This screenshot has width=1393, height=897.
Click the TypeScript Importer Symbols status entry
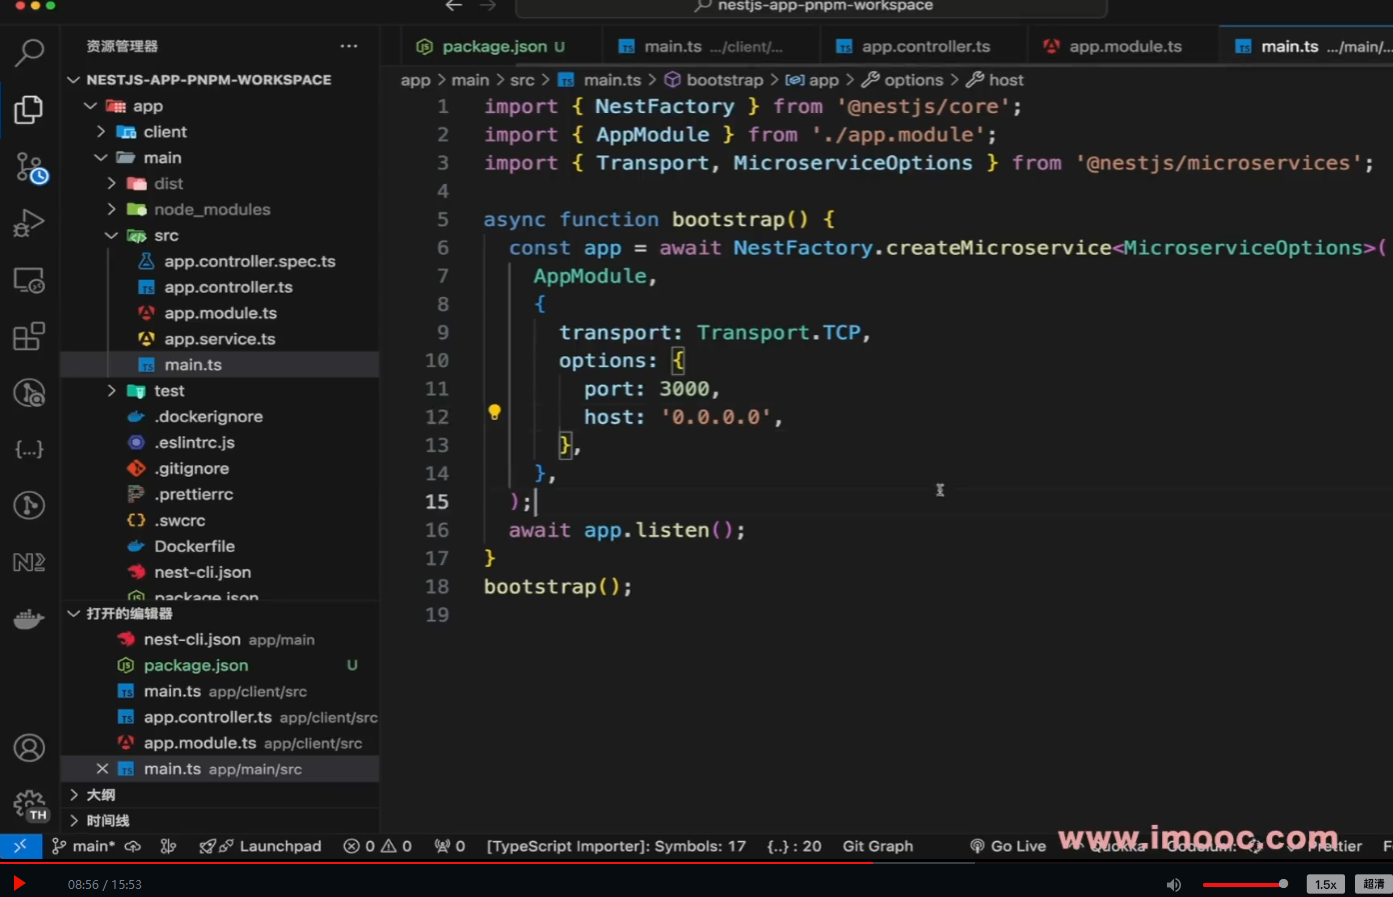616,846
